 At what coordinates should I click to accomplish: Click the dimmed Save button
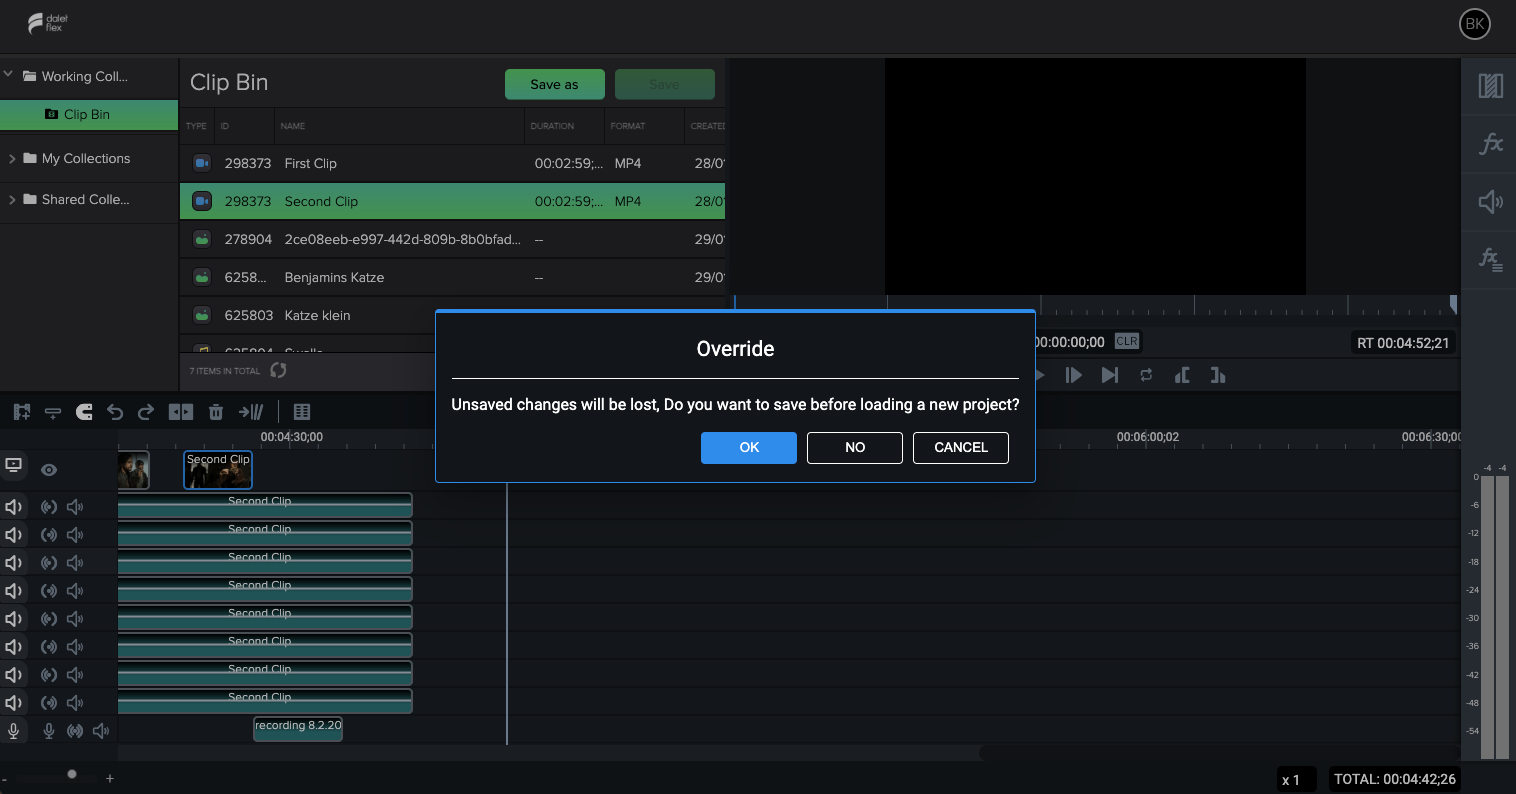pyautogui.click(x=665, y=84)
